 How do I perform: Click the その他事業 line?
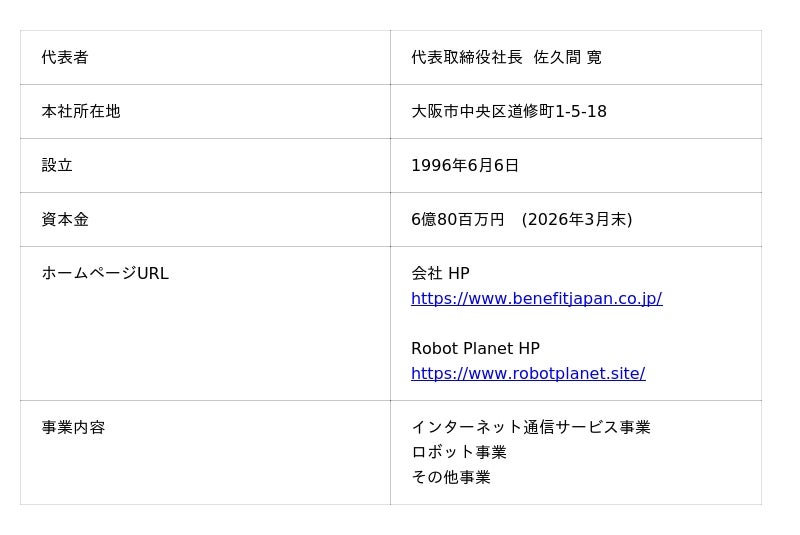451,477
